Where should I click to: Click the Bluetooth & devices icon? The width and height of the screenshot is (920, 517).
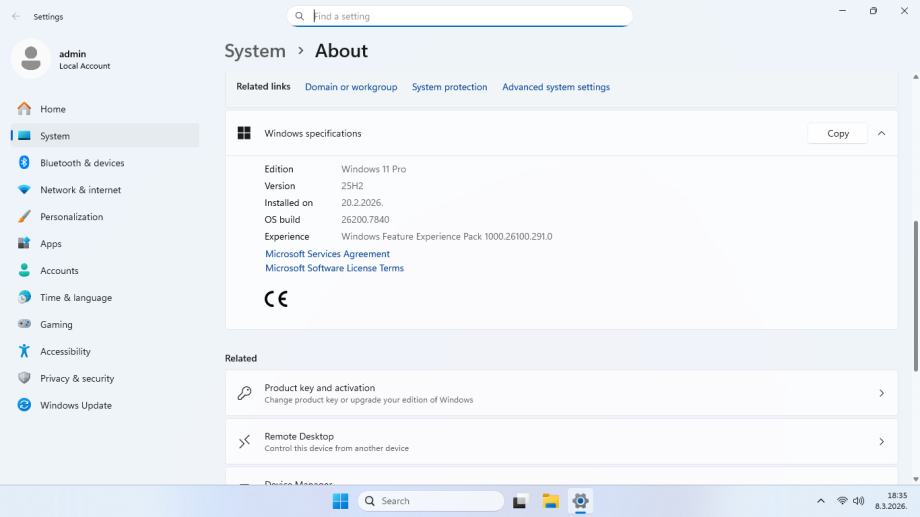[x=24, y=163]
